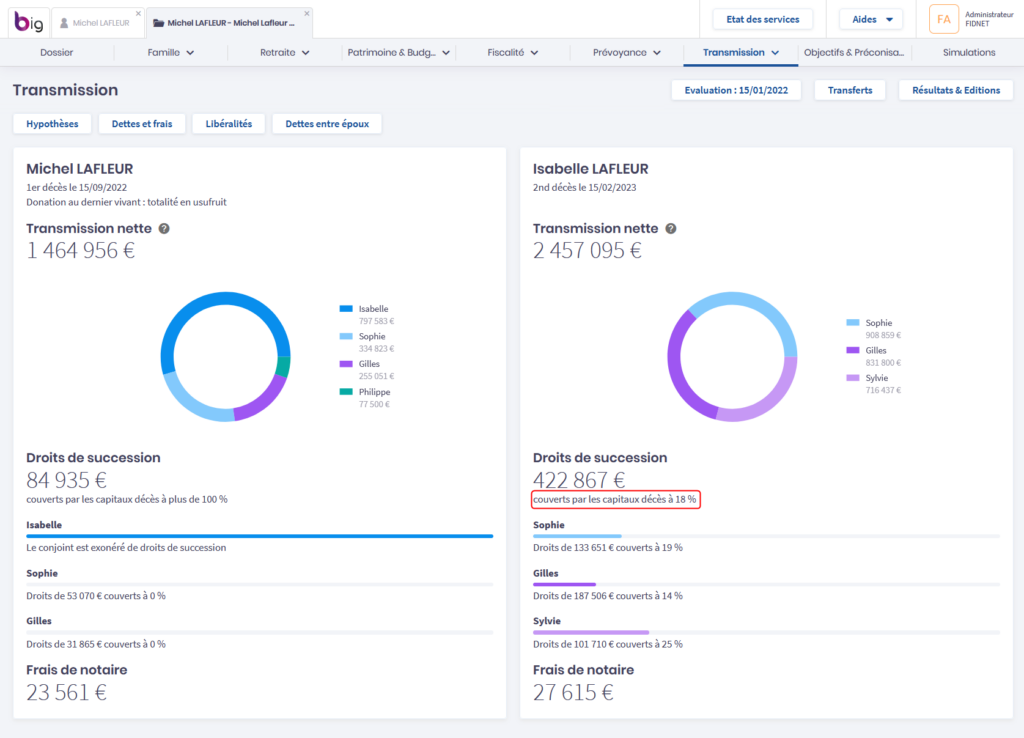Expand the Retraite dropdown menu
Image resolution: width=1024 pixels, height=738 pixels.
click(x=285, y=52)
